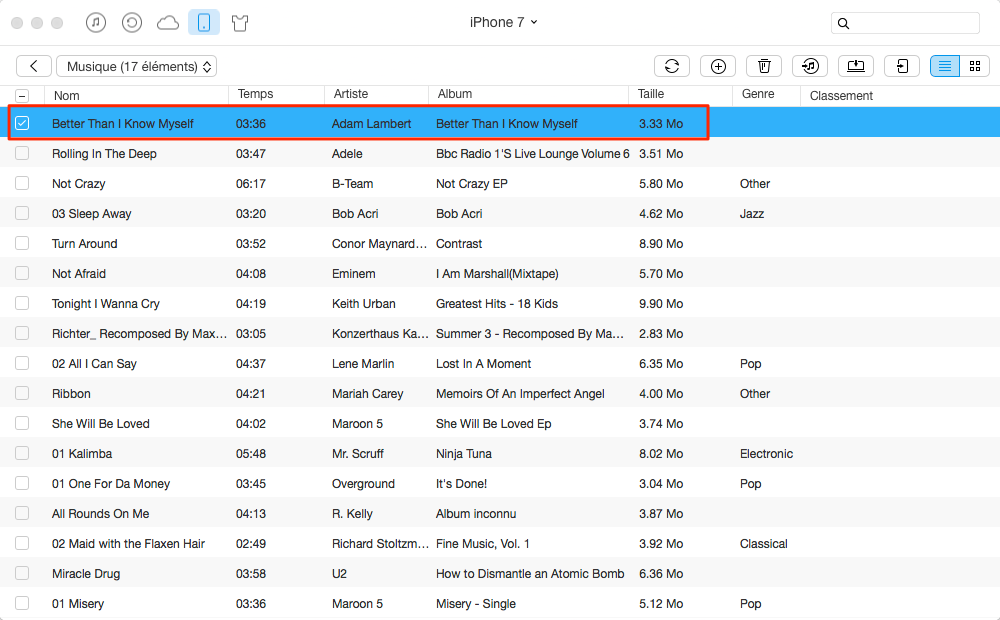Click artist U2
The height and width of the screenshot is (620, 1000).
[x=339, y=573]
